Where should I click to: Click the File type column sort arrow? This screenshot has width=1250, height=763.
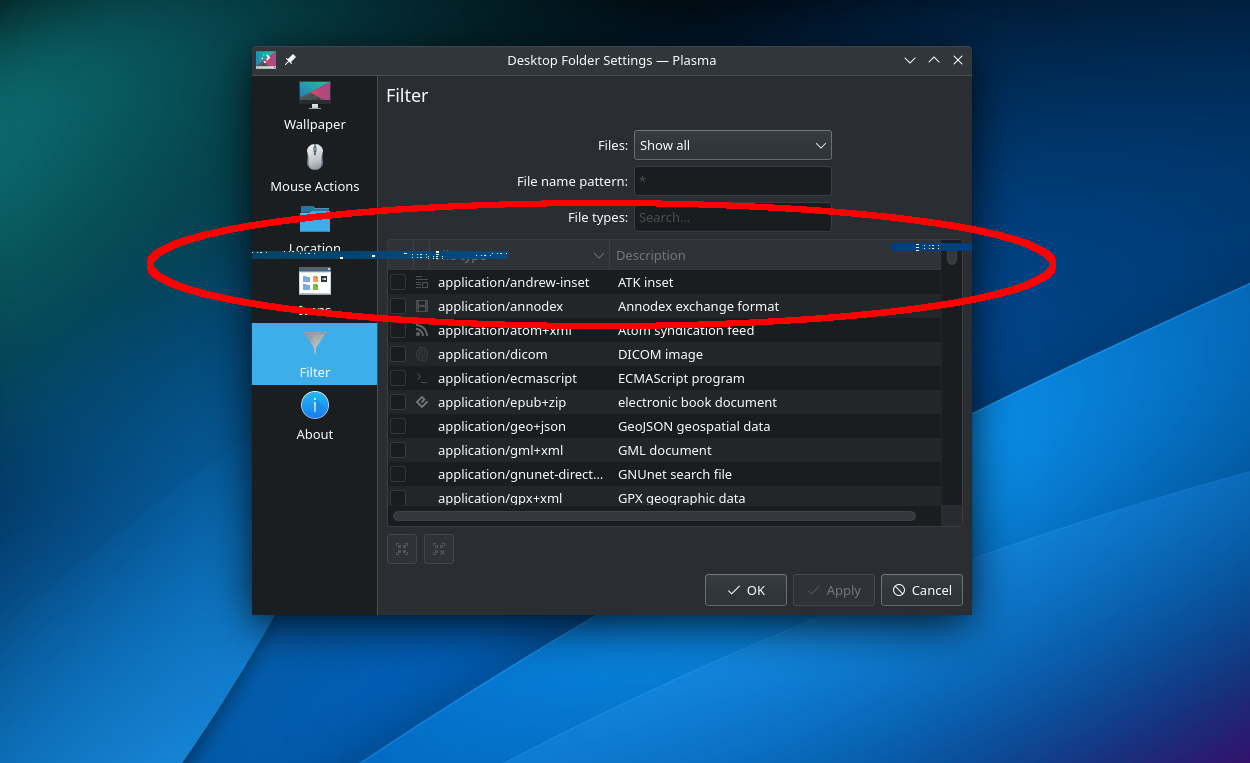click(598, 255)
